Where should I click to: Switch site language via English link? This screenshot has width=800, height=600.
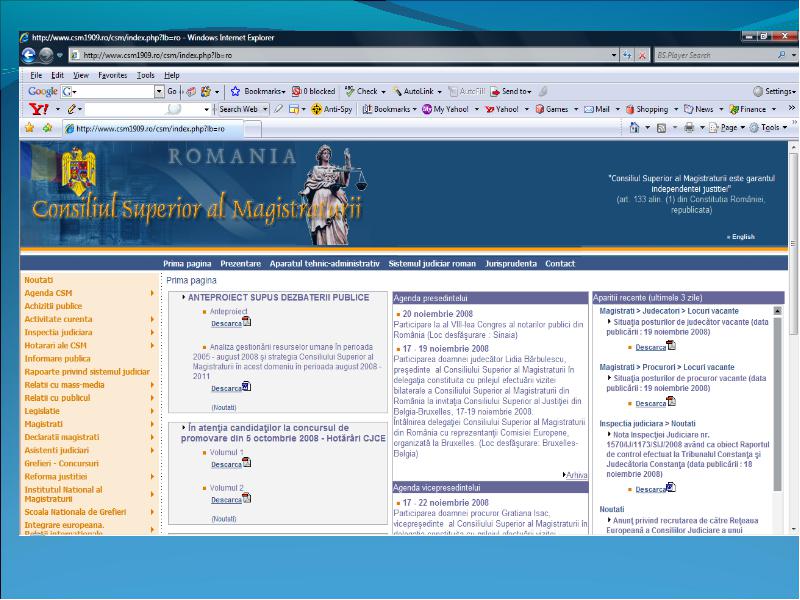pos(743,237)
